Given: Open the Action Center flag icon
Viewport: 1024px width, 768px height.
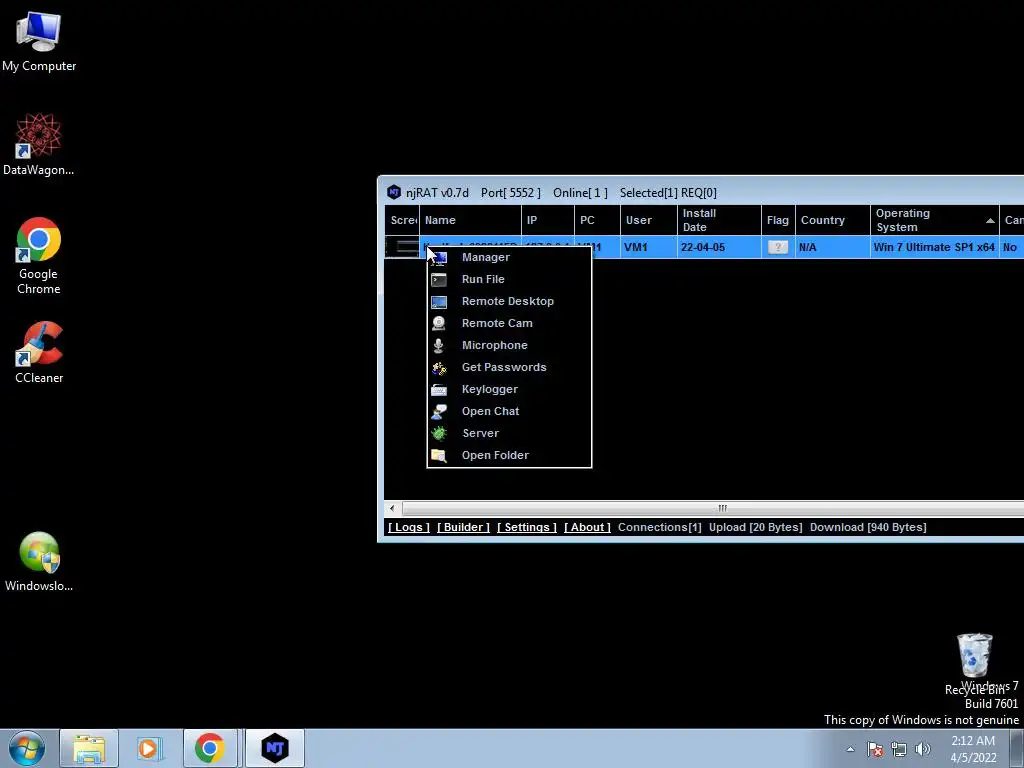Looking at the screenshot, I should (x=875, y=749).
